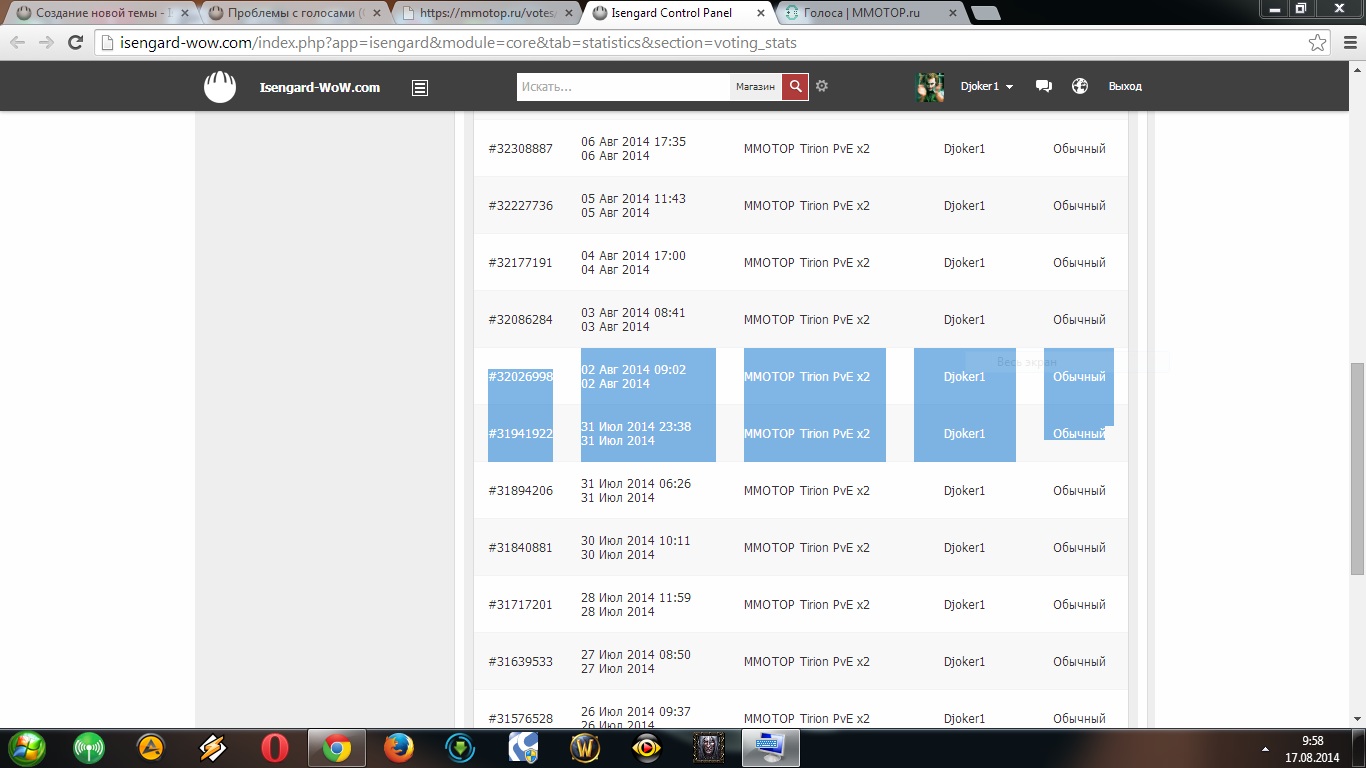1366x768 pixels.
Task: Click the Isengard-WoW.com site title link
Action: pyautogui.click(x=320, y=87)
